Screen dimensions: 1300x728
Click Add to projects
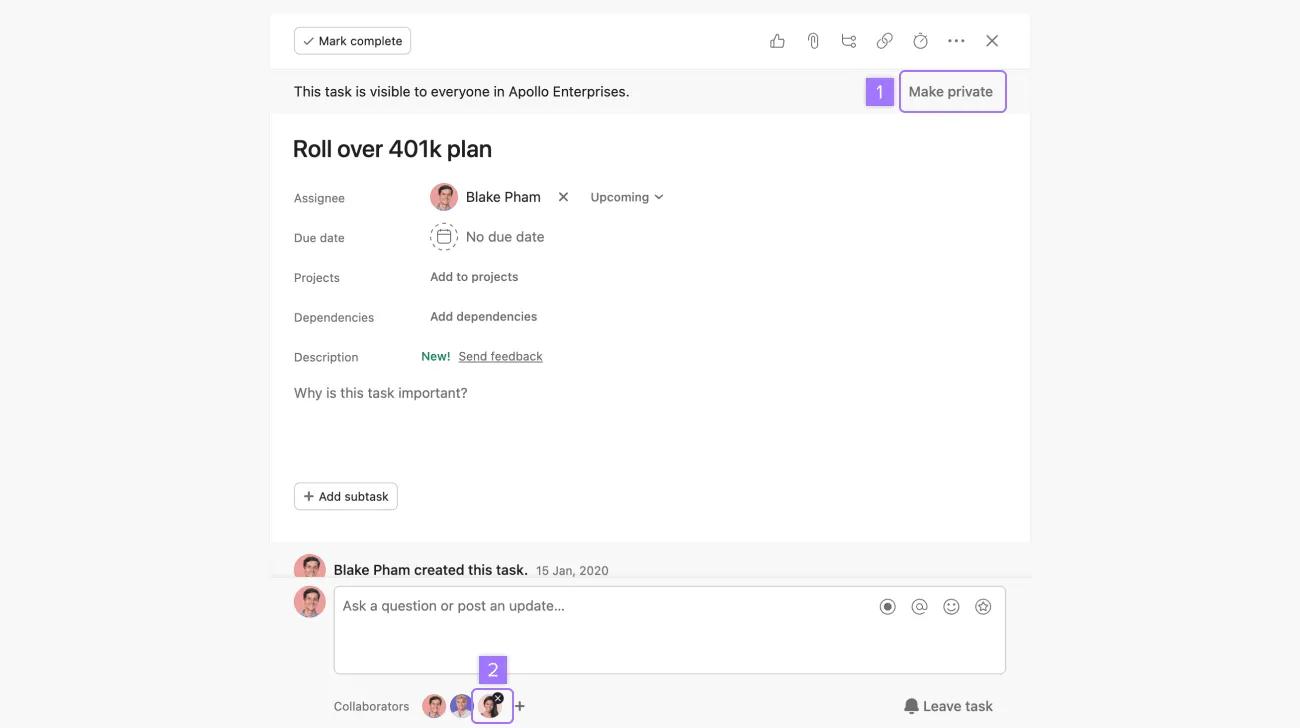[x=474, y=277]
